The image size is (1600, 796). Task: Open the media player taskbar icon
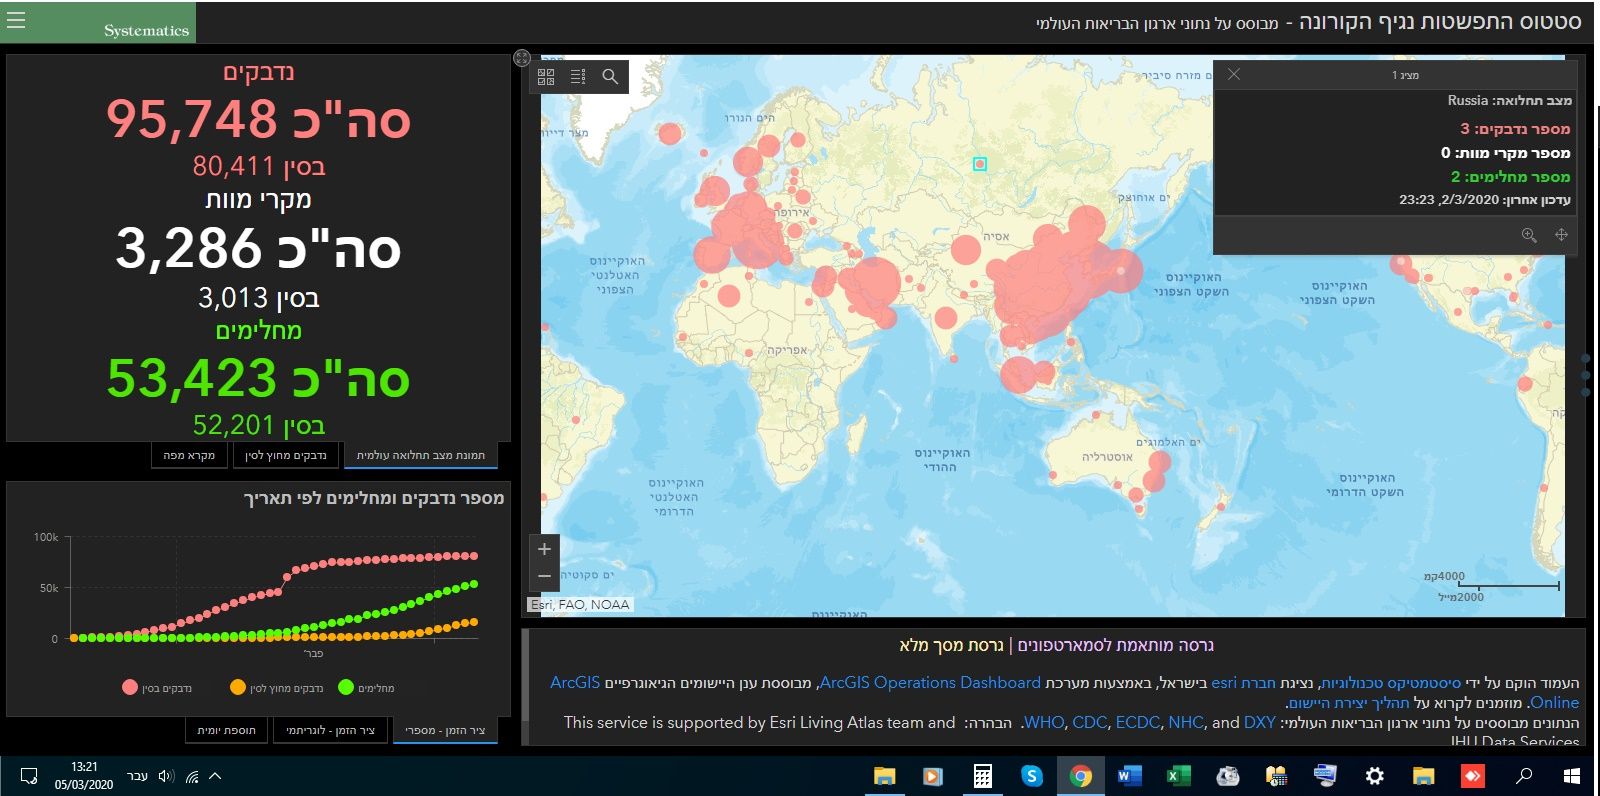pos(932,776)
